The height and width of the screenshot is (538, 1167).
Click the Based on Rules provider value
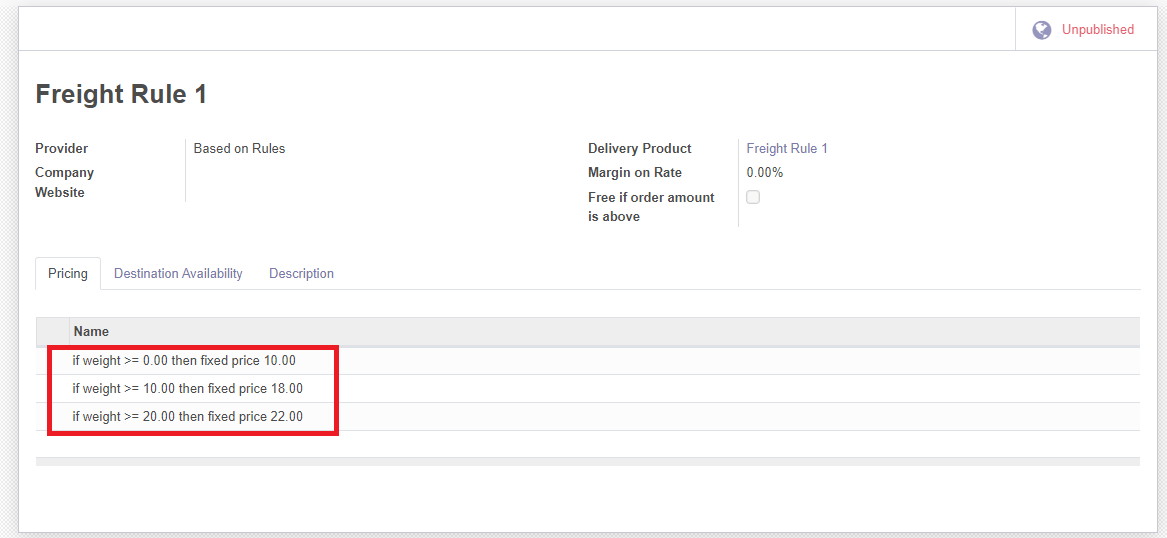point(239,148)
